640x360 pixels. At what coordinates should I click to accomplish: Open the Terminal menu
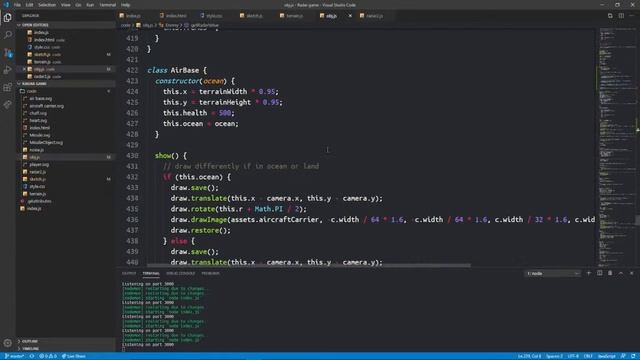108,5
